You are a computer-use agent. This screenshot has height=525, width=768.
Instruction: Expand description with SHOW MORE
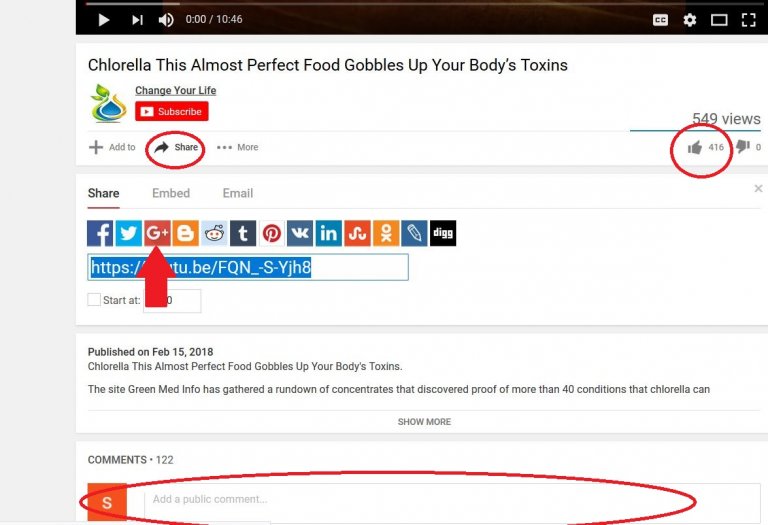(424, 422)
